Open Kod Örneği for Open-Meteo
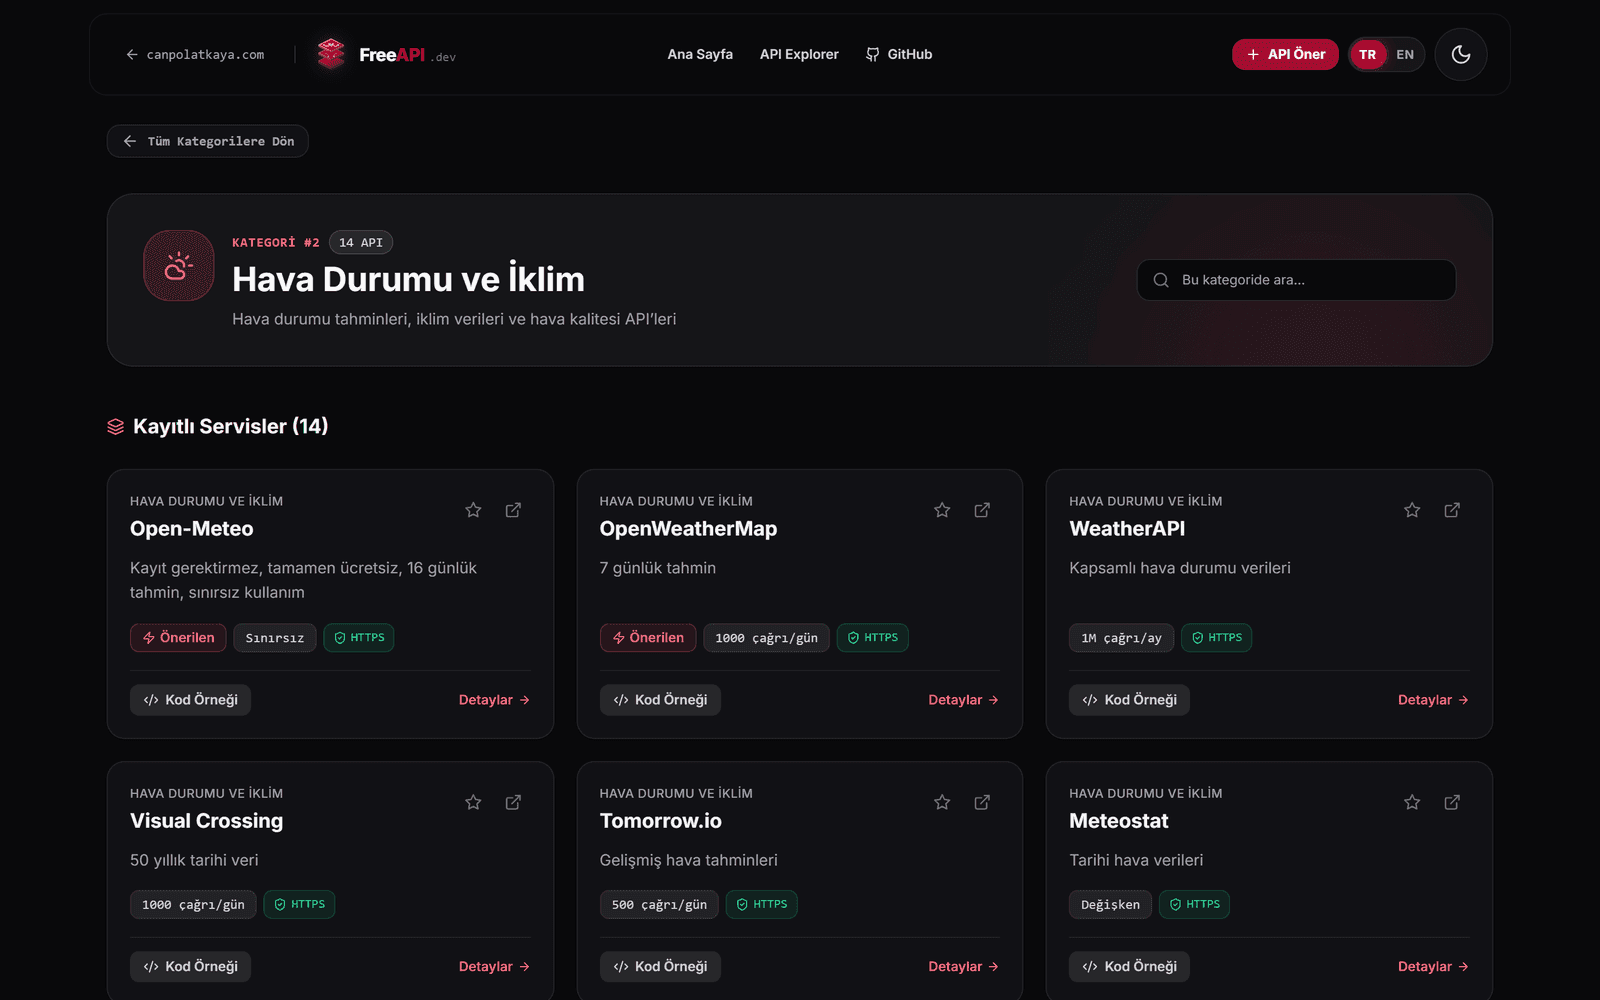This screenshot has height=1000, width=1600. (x=190, y=700)
